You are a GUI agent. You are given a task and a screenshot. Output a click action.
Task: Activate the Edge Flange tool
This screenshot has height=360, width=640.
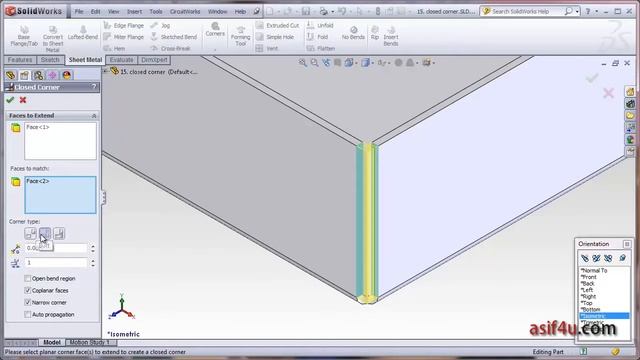pyautogui.click(x=124, y=25)
